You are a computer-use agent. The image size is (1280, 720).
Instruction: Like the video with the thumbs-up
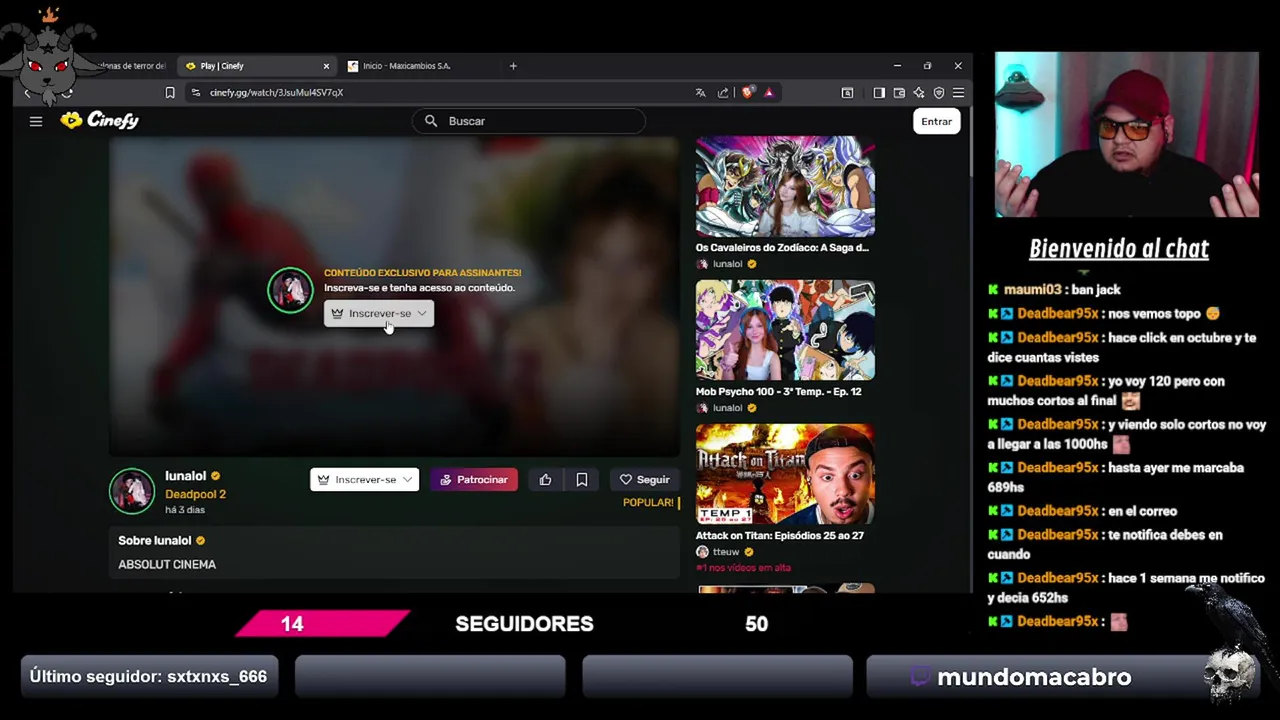pos(545,479)
